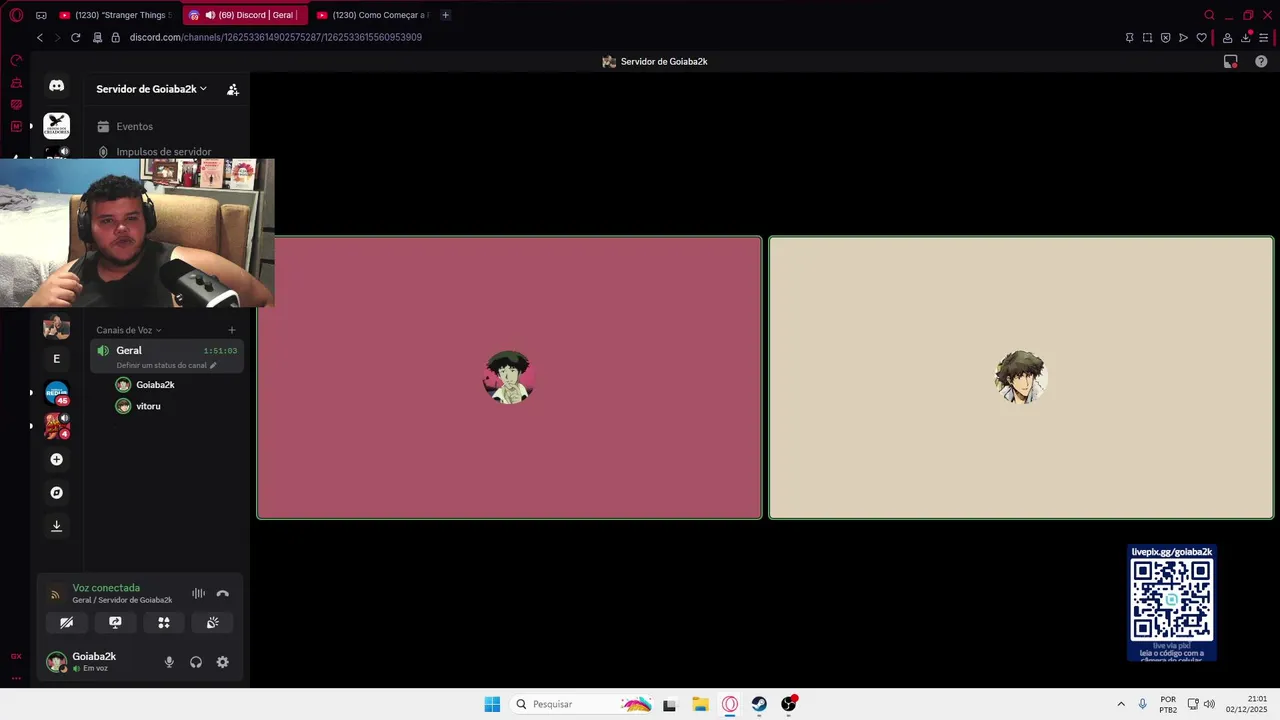This screenshot has width=1280, height=720.
Task: Open browser profile icon
Action: [1227, 38]
